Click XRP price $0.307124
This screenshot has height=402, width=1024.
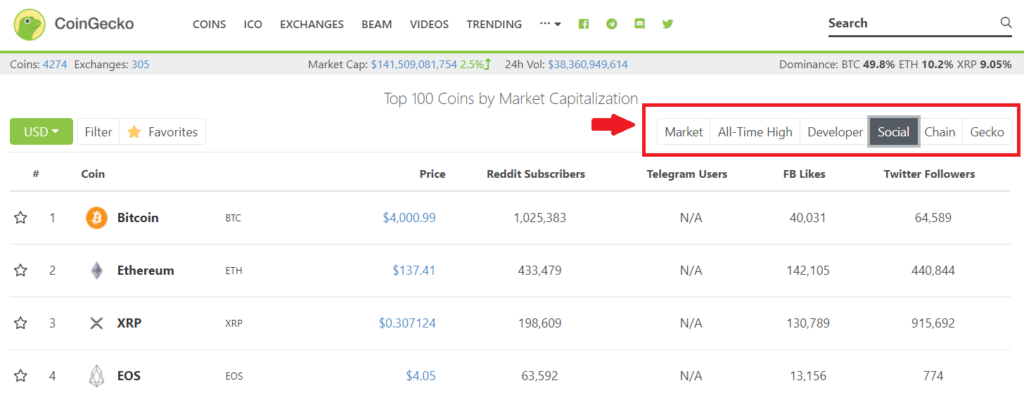(407, 323)
